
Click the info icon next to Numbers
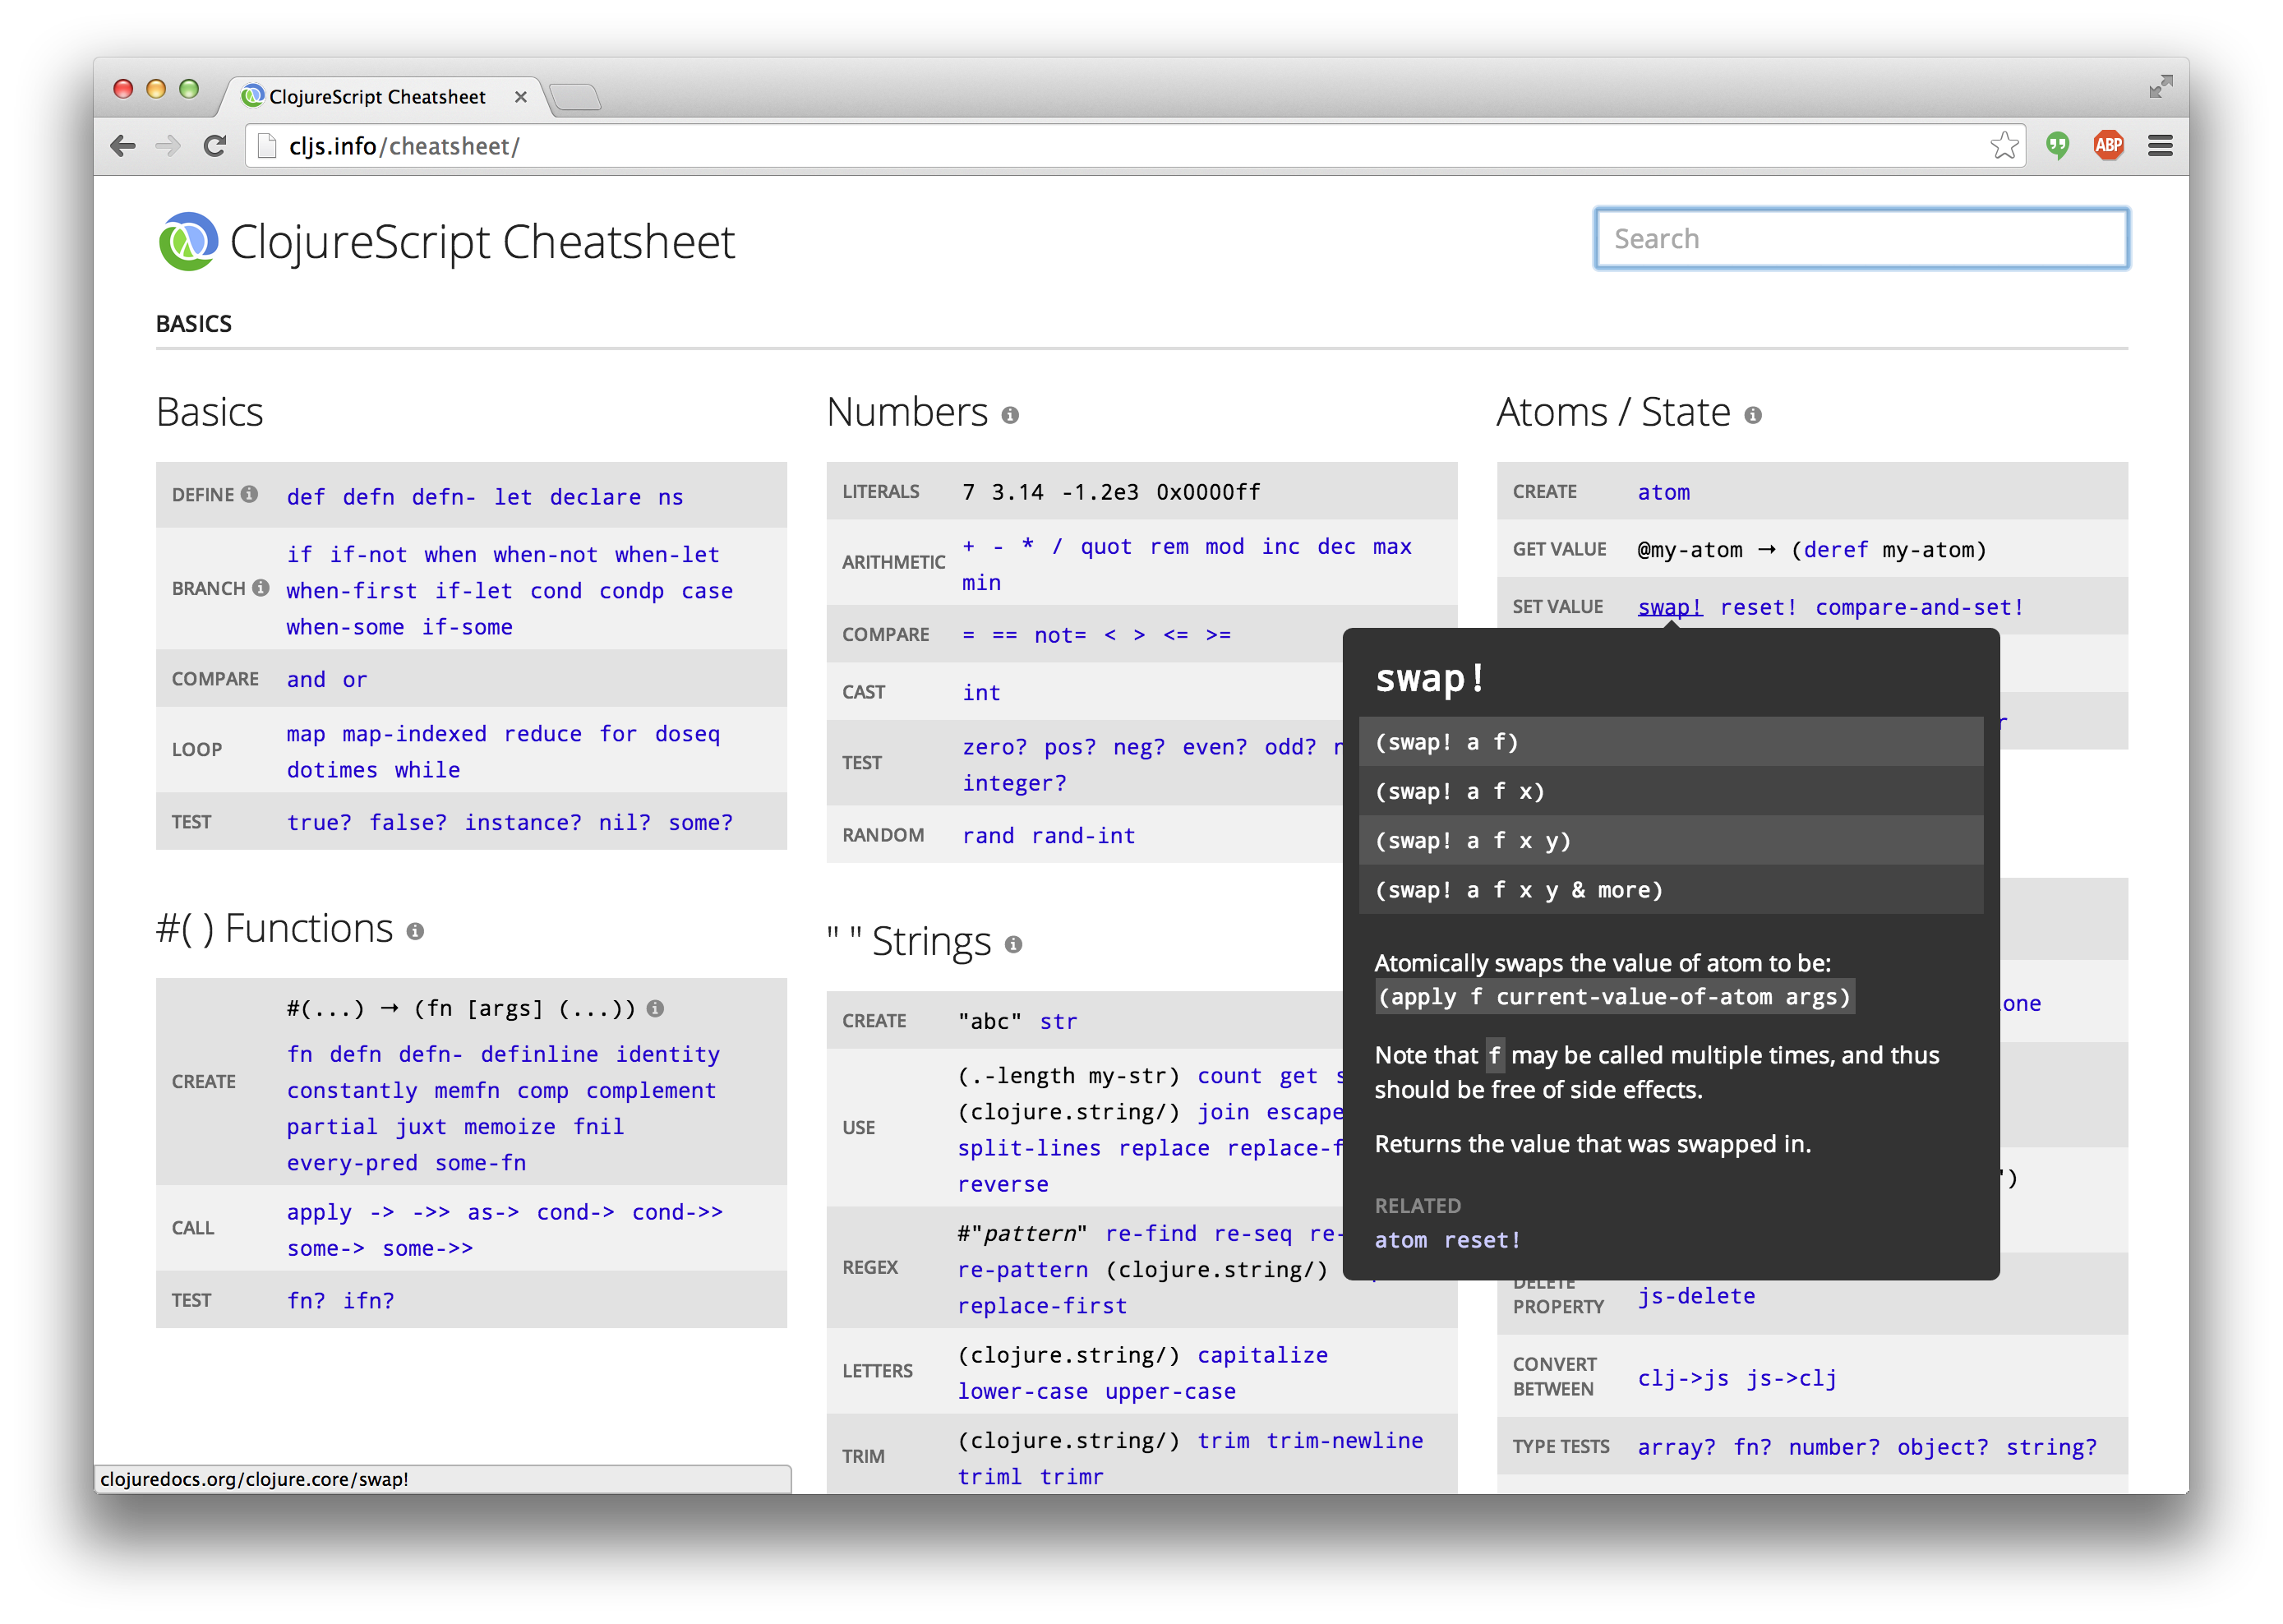point(1010,415)
